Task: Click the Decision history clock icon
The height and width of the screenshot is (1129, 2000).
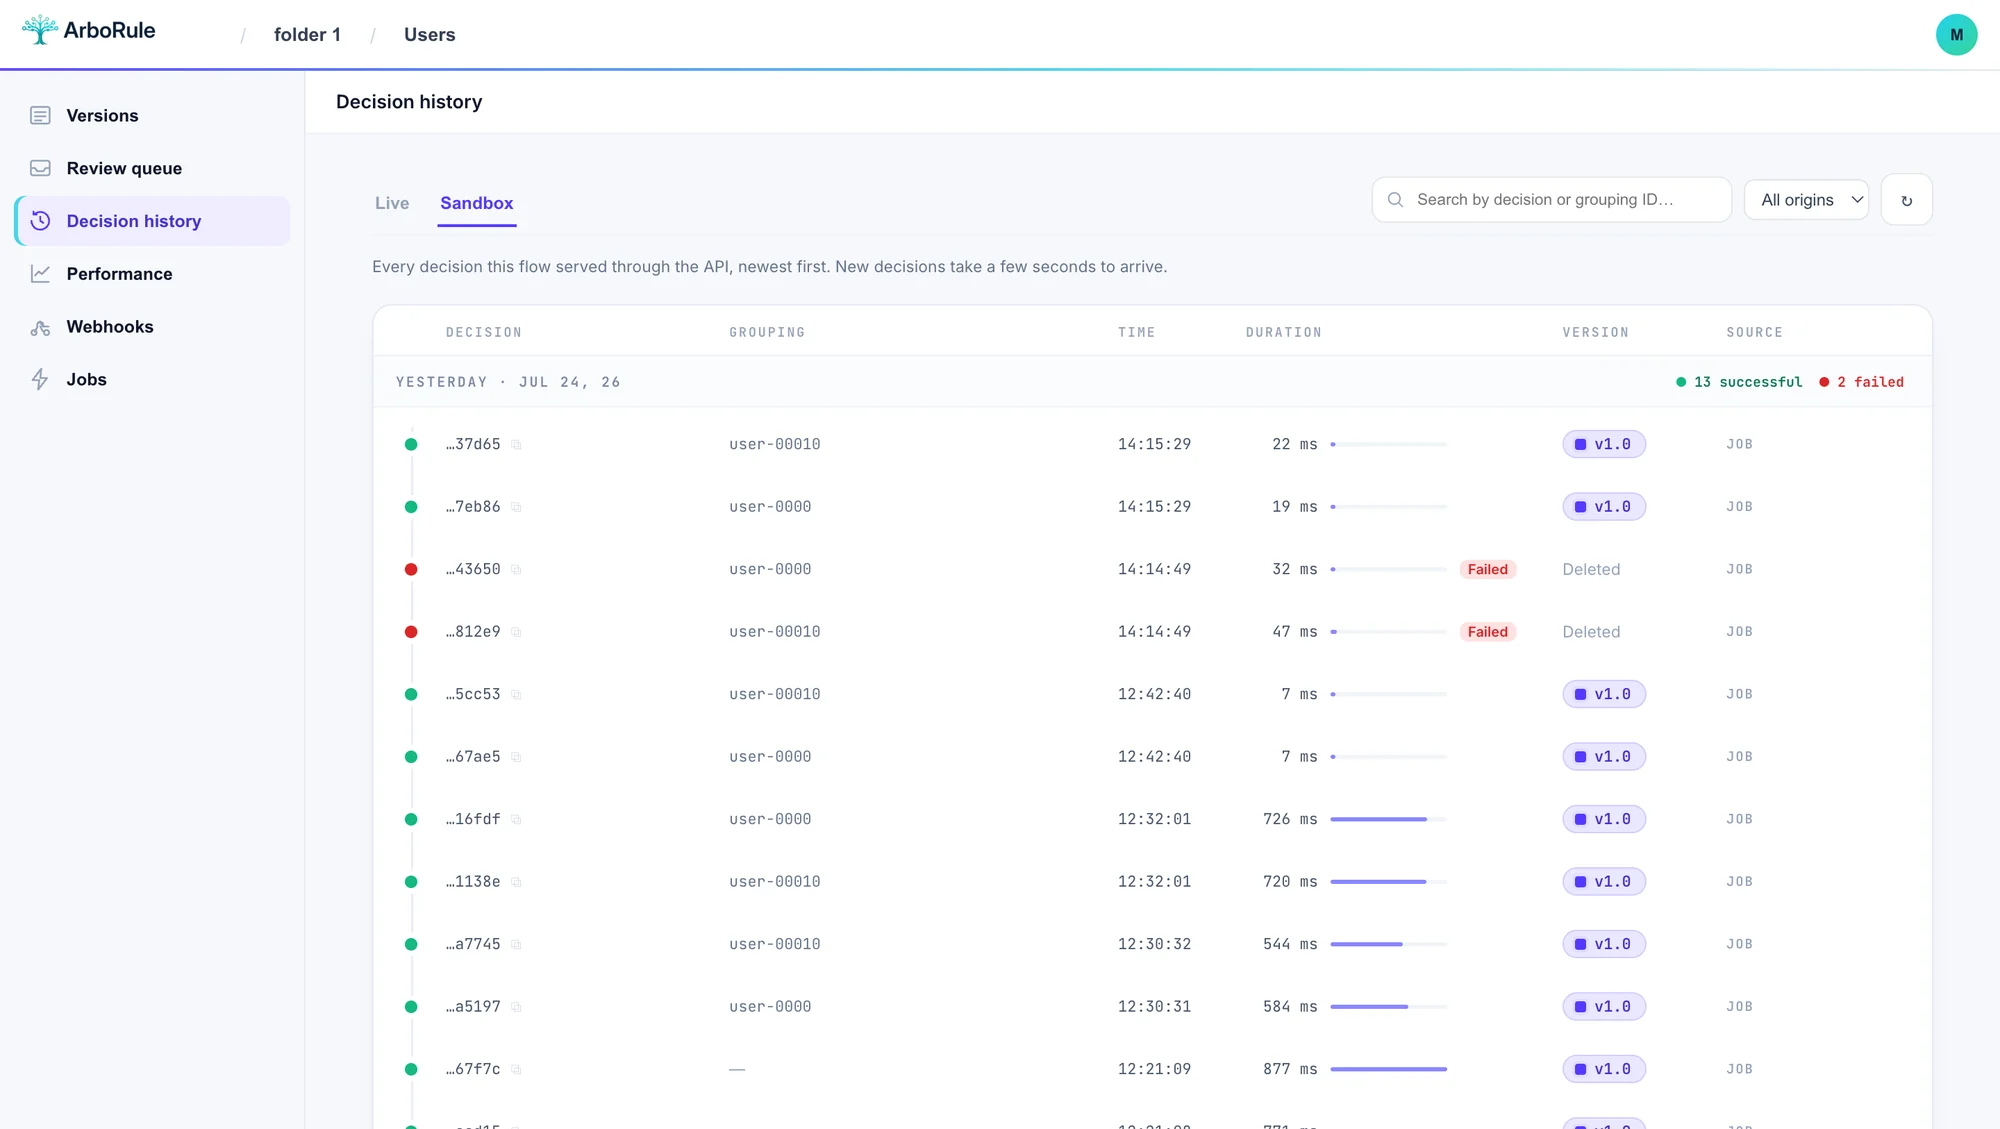Action: 40,221
